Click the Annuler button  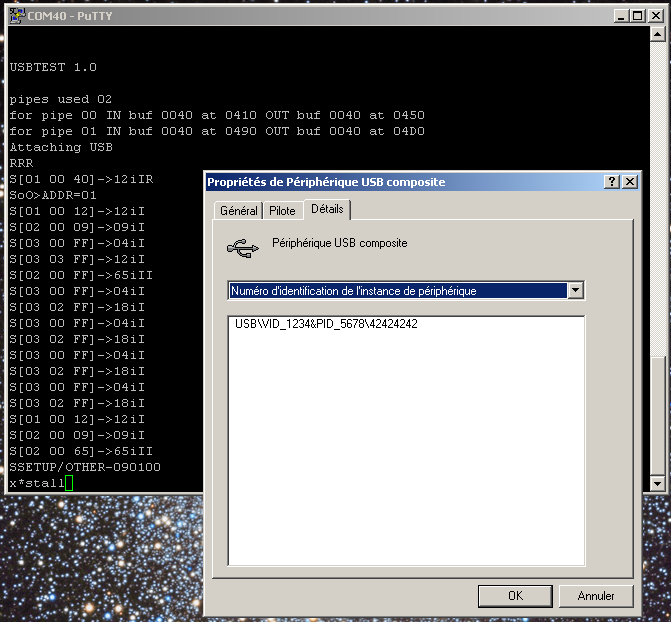pyautogui.click(x=596, y=595)
